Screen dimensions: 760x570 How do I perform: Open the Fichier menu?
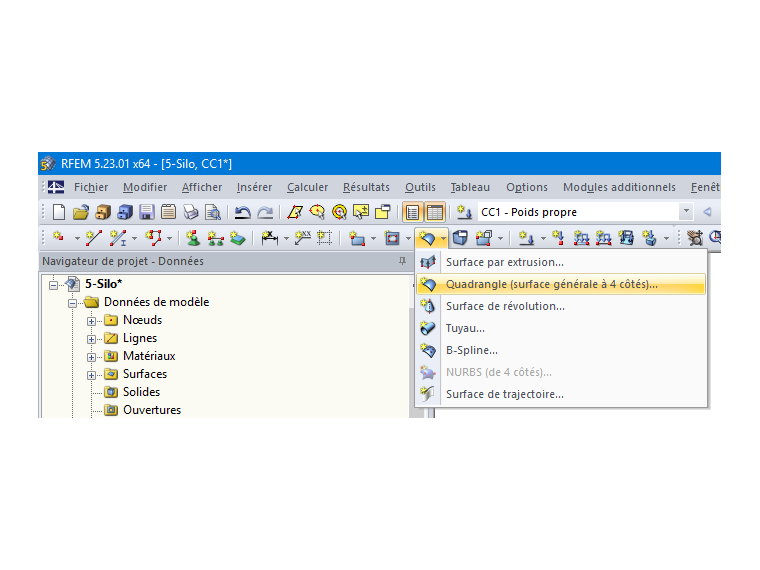point(91,187)
